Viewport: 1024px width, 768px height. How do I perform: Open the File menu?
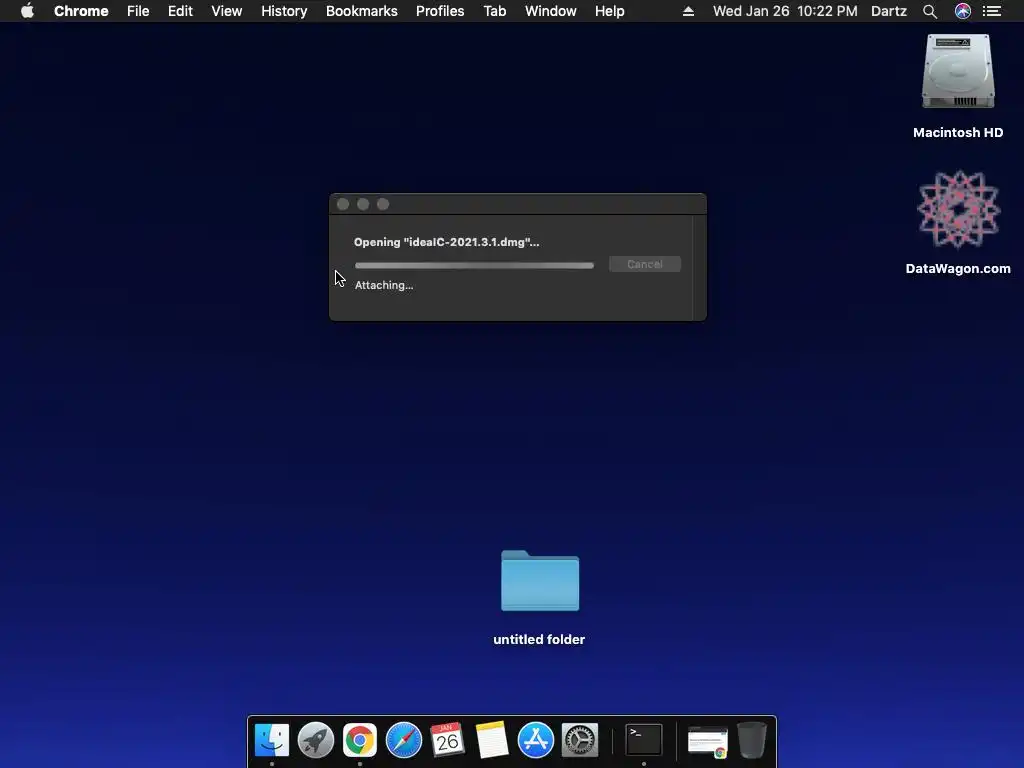pos(138,11)
